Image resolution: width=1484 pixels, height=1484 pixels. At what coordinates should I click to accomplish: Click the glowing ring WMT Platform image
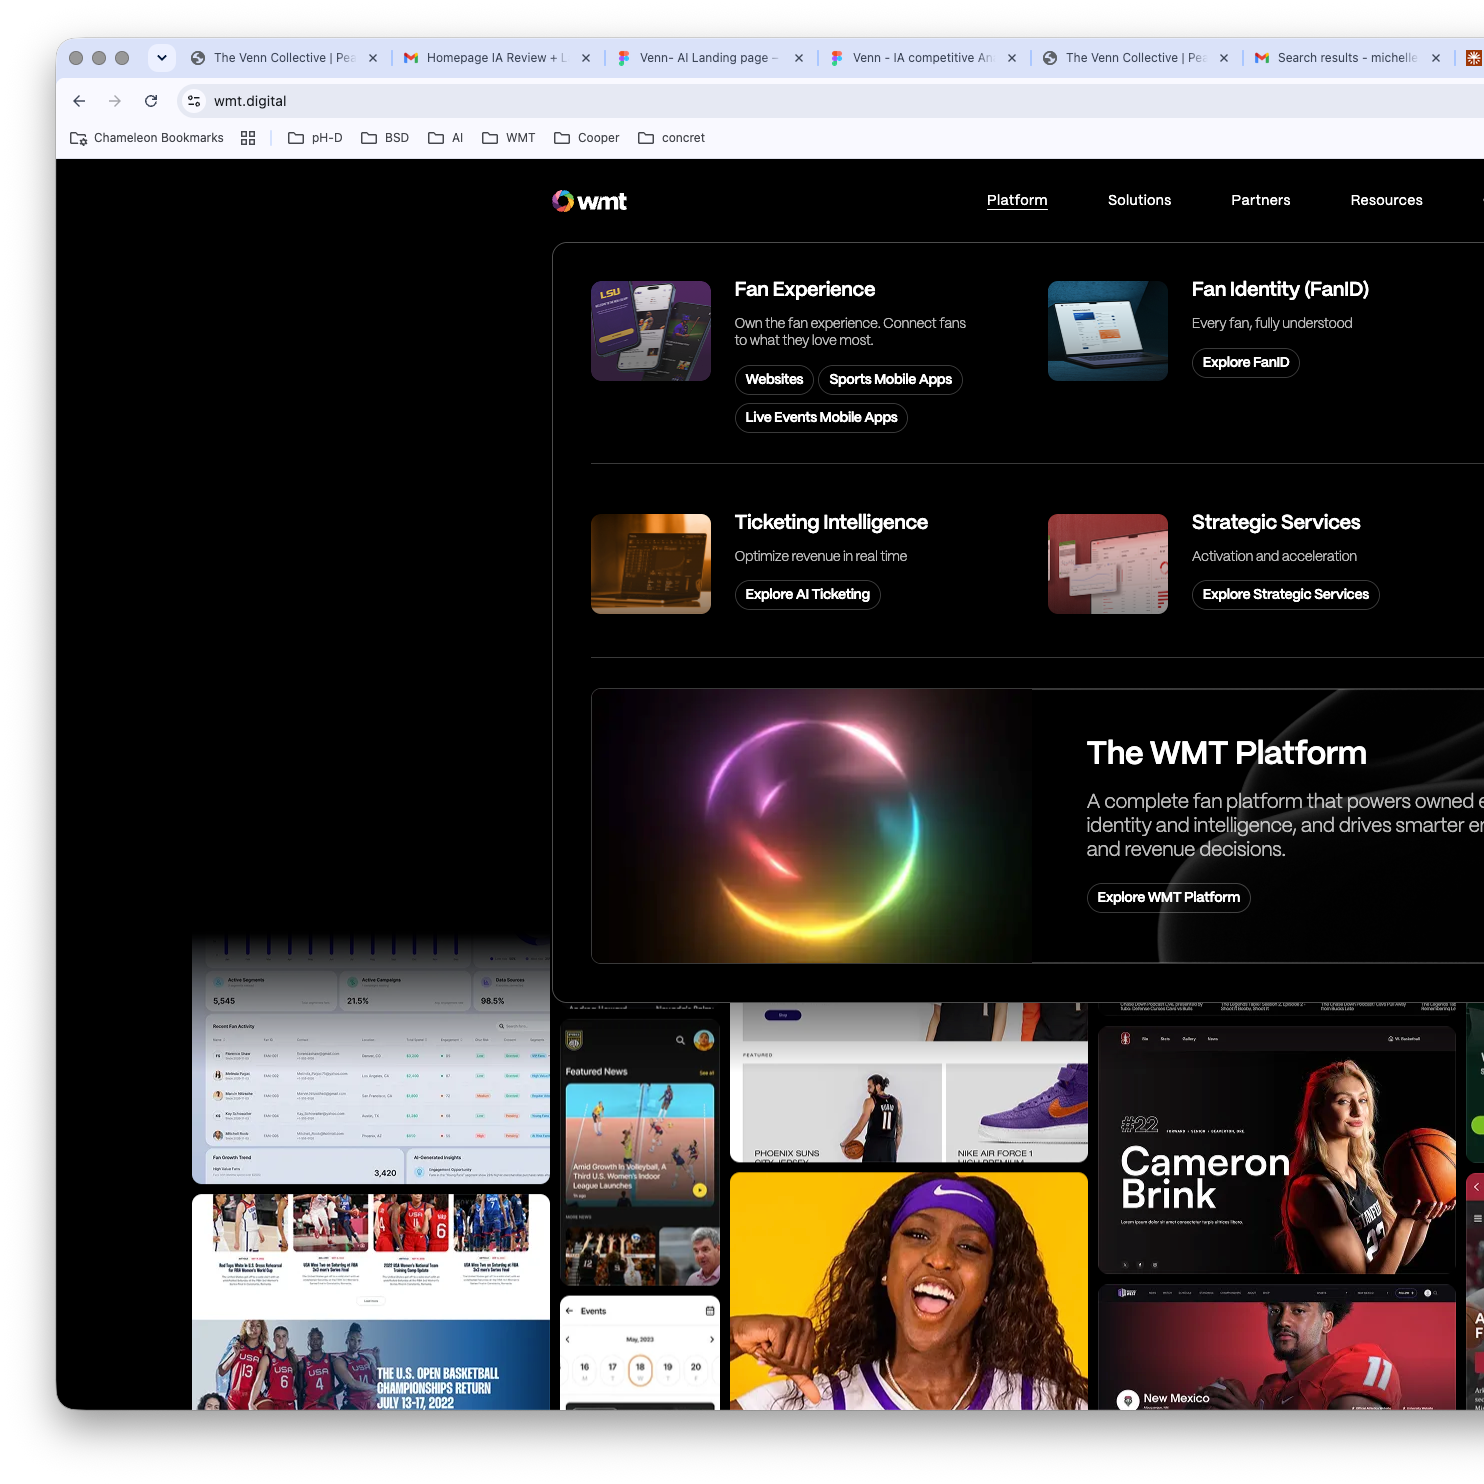coord(812,826)
